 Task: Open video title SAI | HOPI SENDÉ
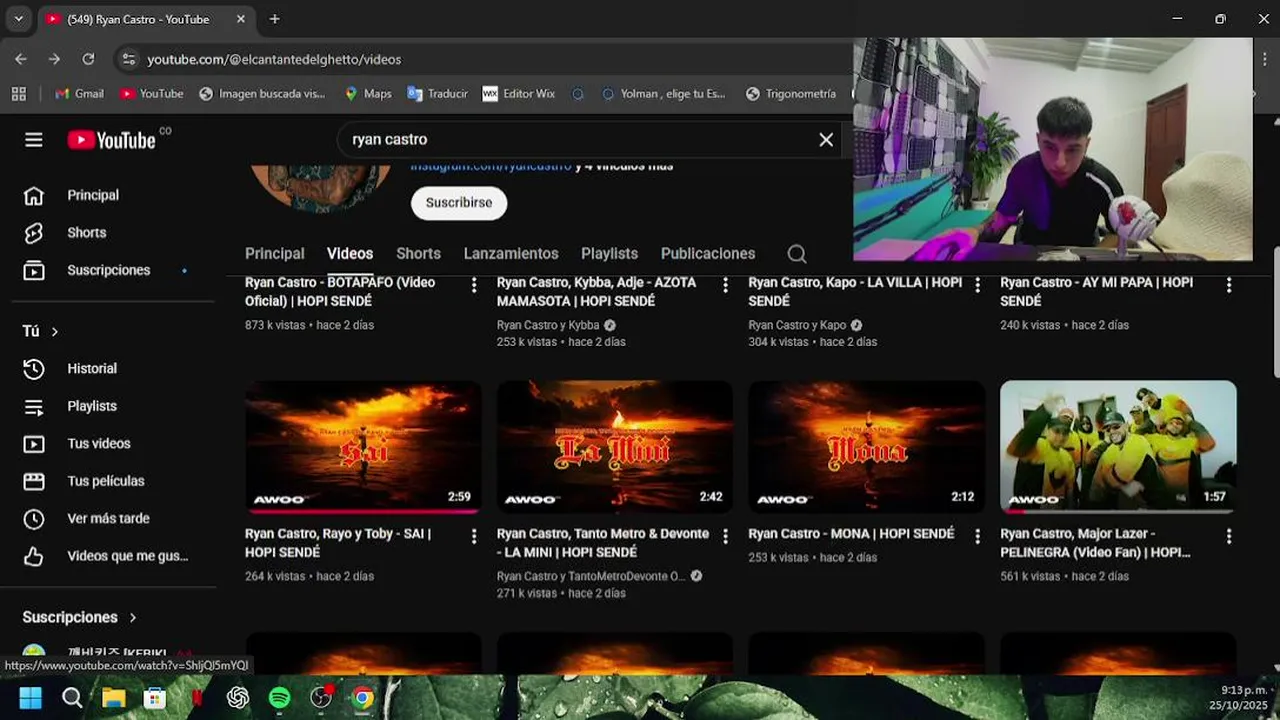click(x=338, y=543)
